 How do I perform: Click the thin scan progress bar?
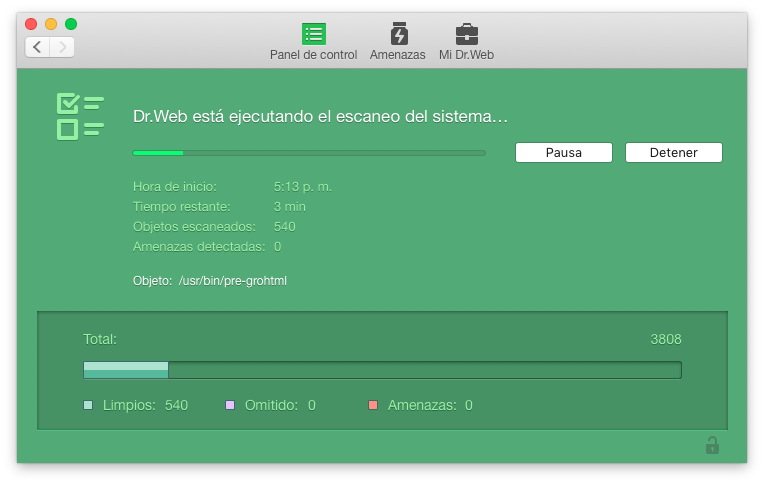tap(309, 153)
